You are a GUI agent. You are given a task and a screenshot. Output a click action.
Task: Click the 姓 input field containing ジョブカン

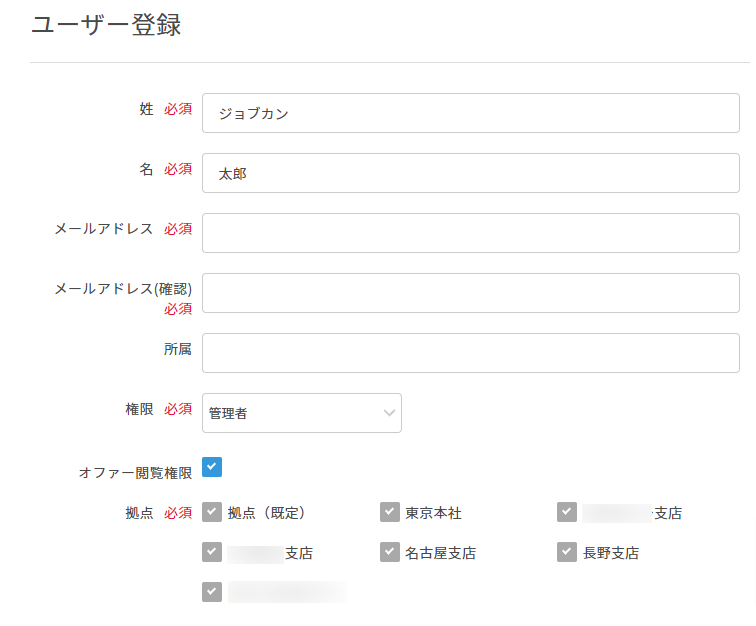pyautogui.click(x=470, y=113)
